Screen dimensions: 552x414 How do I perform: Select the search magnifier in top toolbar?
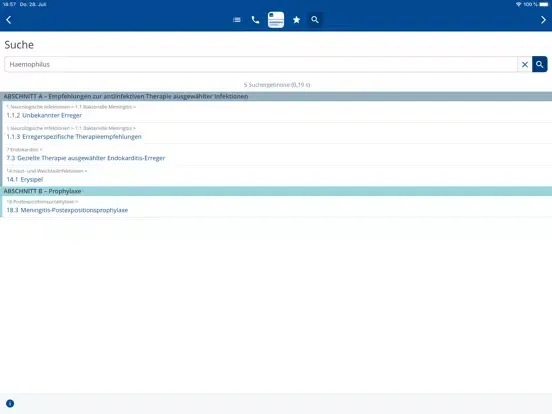tap(315, 20)
